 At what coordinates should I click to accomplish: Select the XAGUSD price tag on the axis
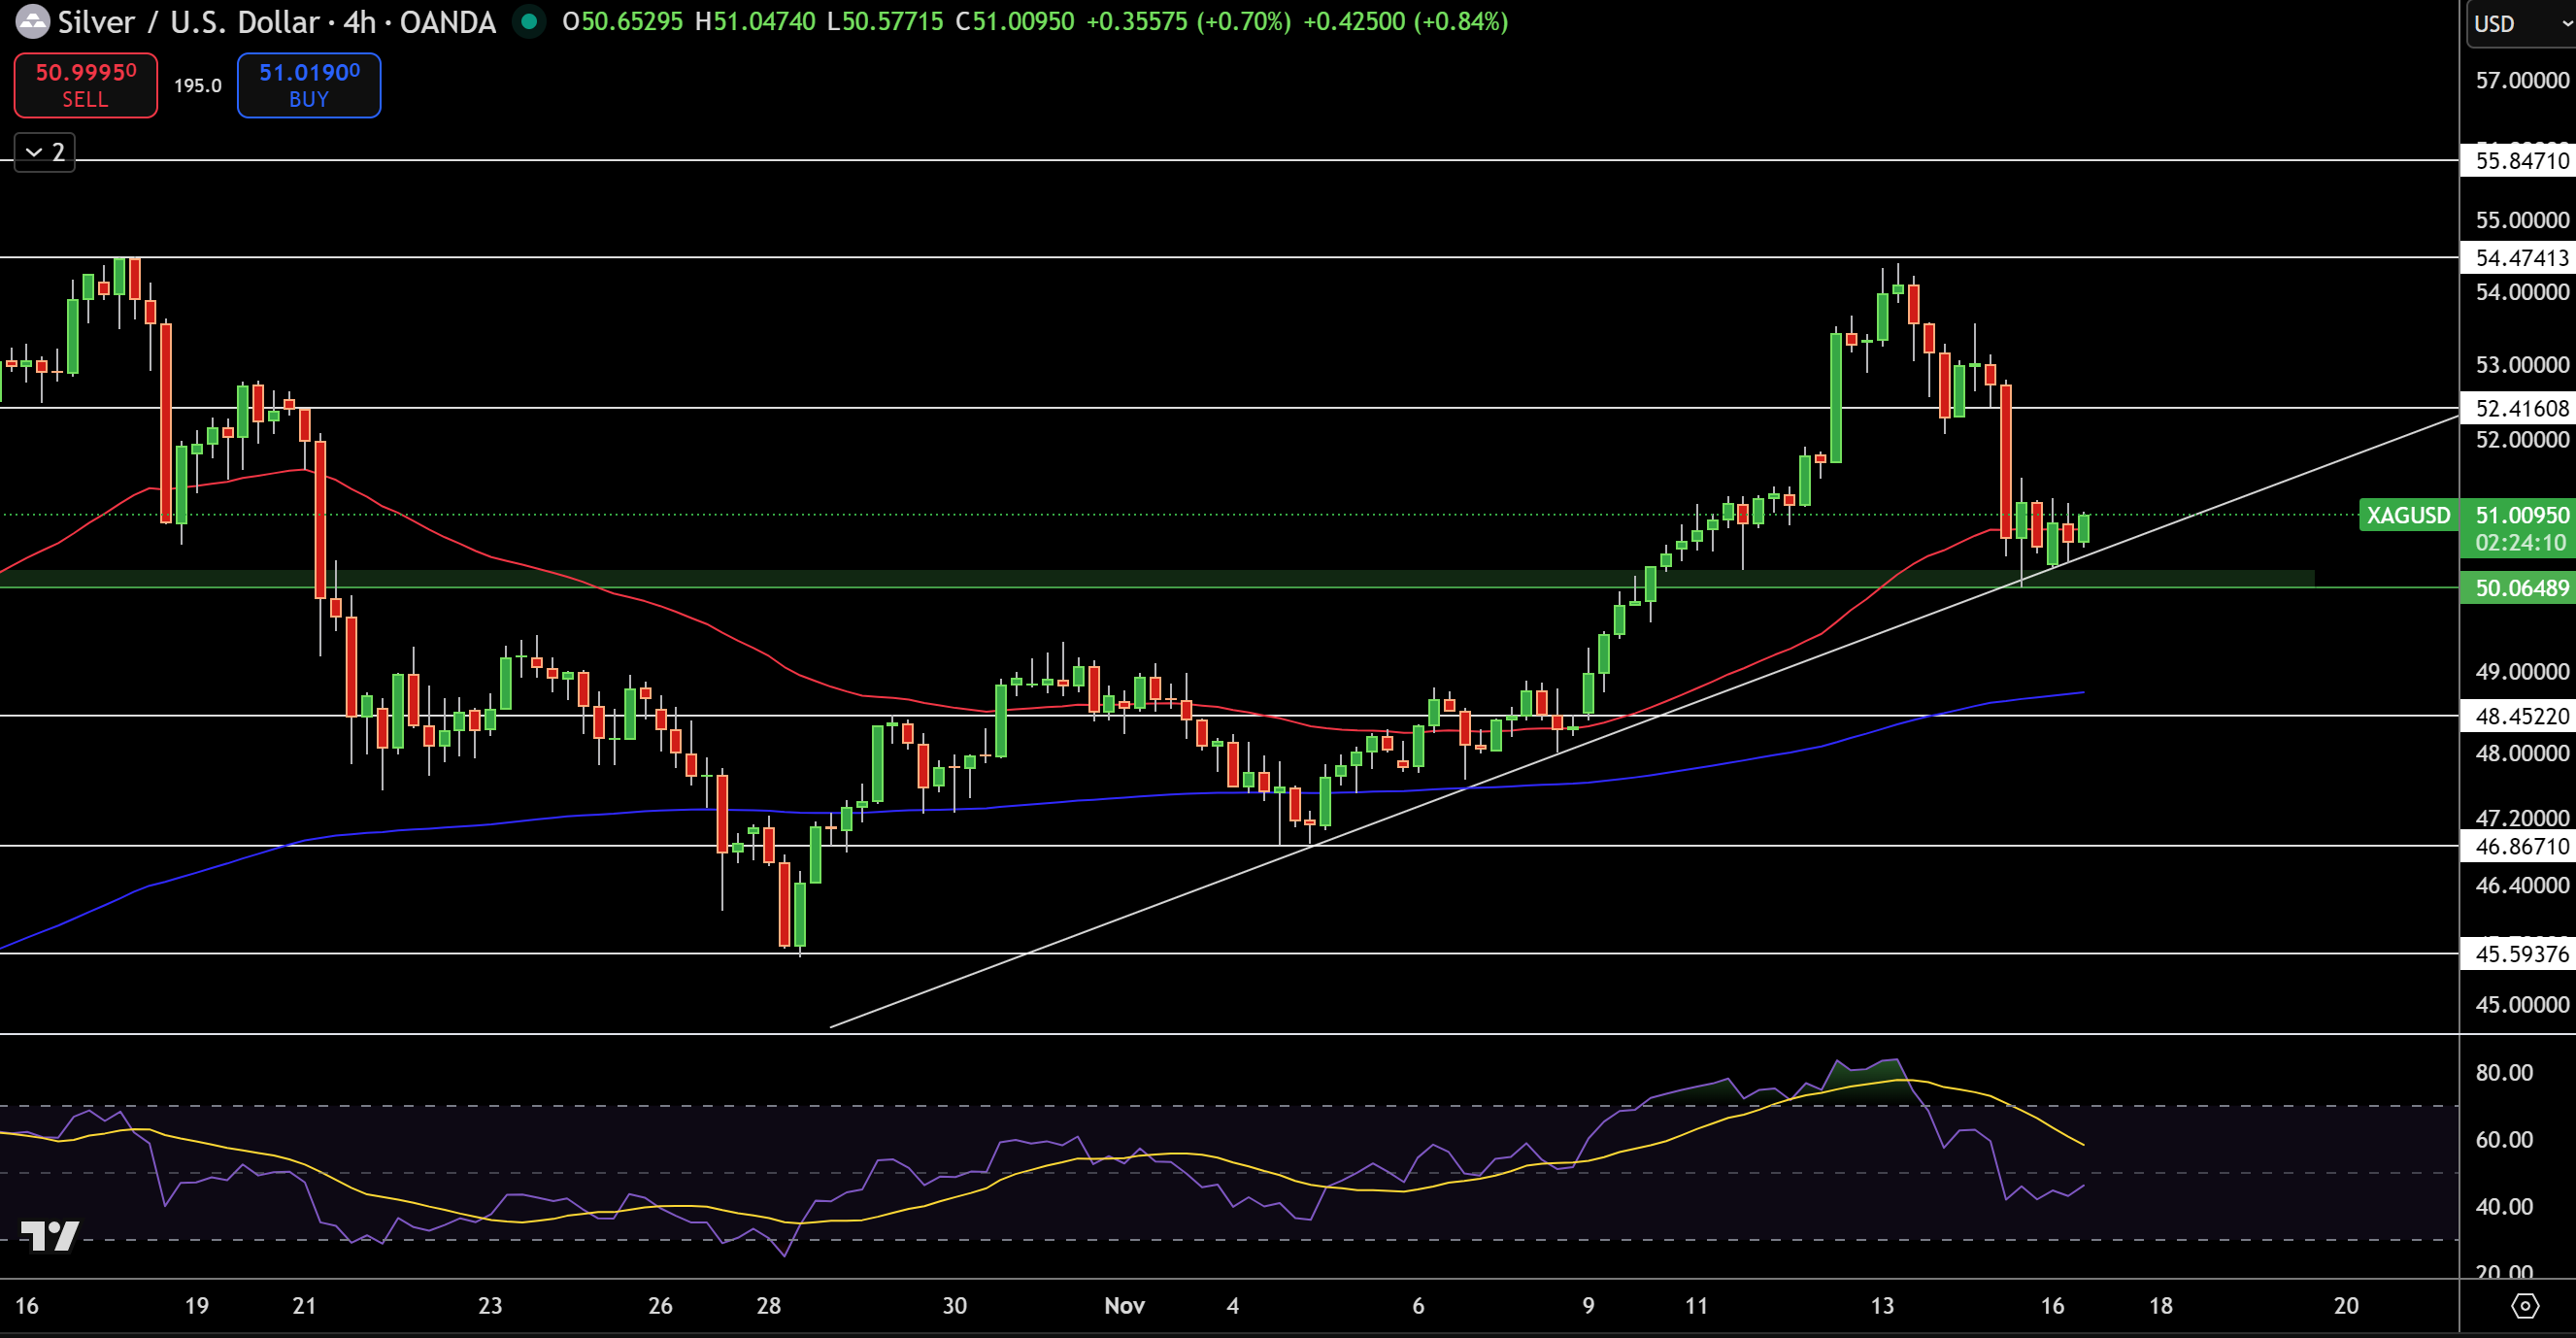click(x=2410, y=516)
